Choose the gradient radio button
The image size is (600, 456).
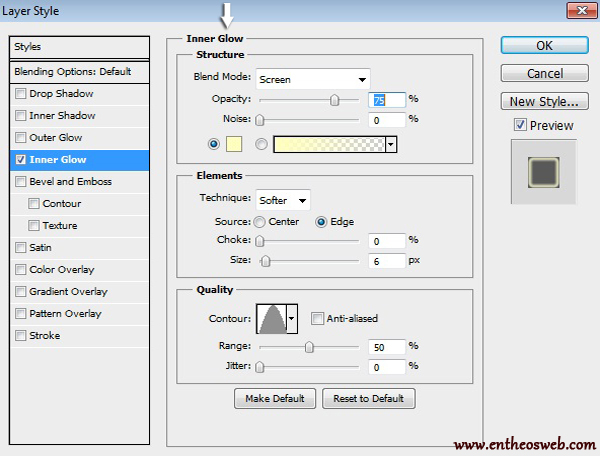point(262,144)
